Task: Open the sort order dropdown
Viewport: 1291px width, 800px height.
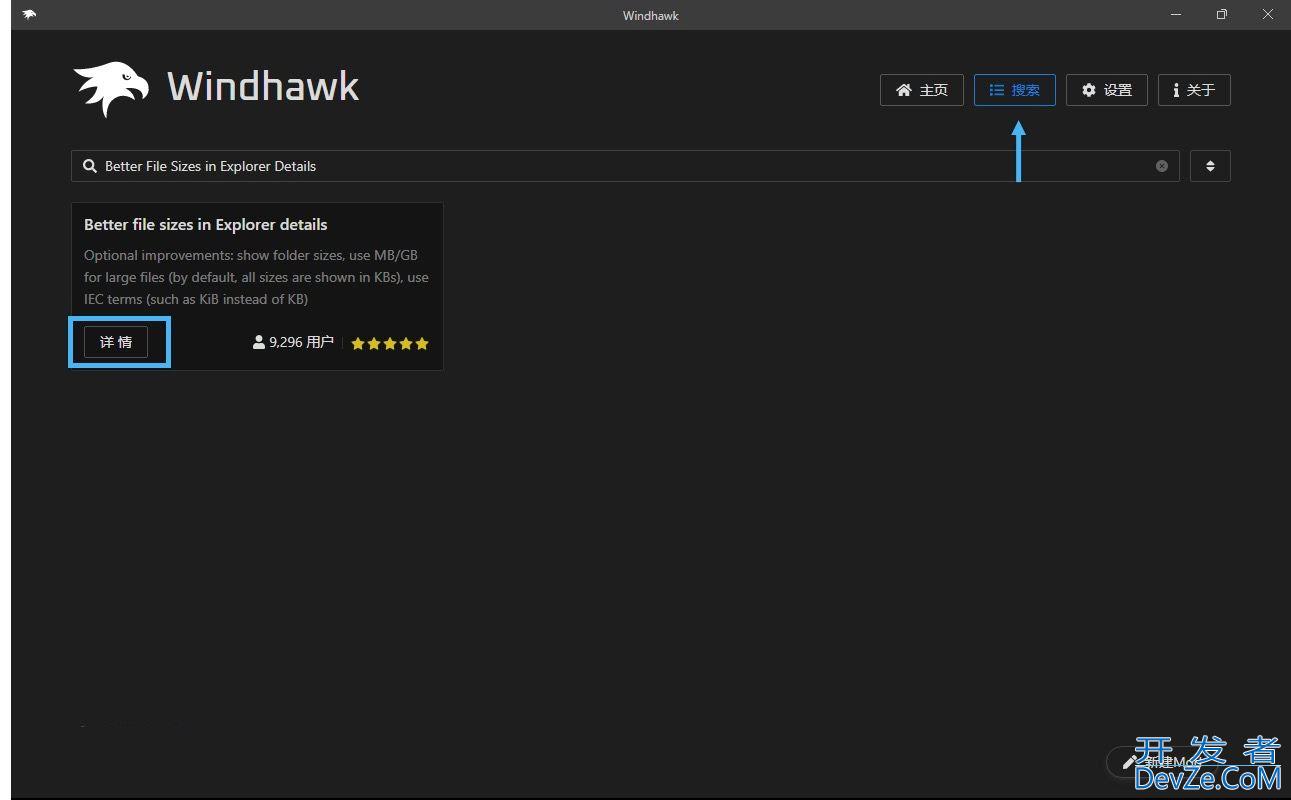Action: point(1210,166)
